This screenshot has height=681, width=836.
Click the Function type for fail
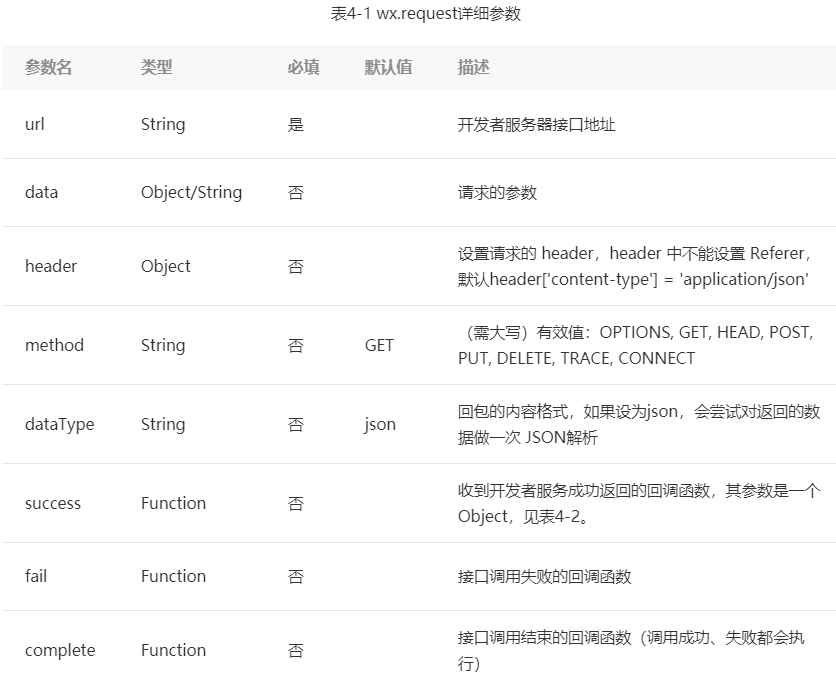click(x=173, y=577)
